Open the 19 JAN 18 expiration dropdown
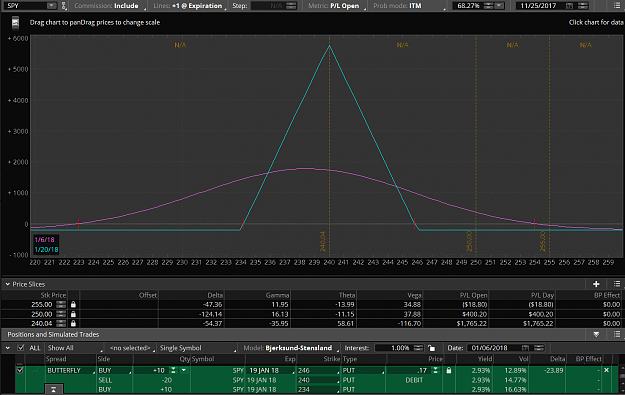Image resolution: width=625 pixels, height=395 pixels. (270, 370)
